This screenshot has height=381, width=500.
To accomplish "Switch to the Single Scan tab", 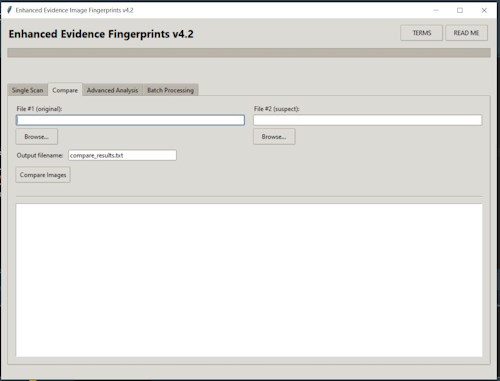I will 28,90.
